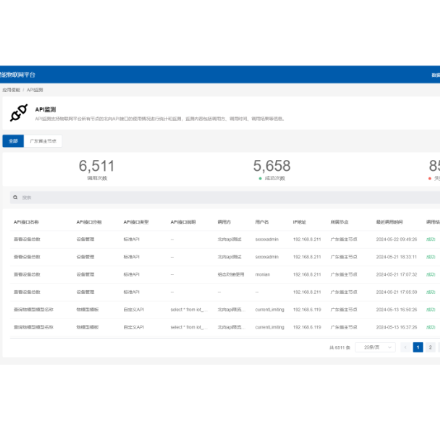Click the magnifier icon in the search bar
This screenshot has height=440, width=440.
15,197
